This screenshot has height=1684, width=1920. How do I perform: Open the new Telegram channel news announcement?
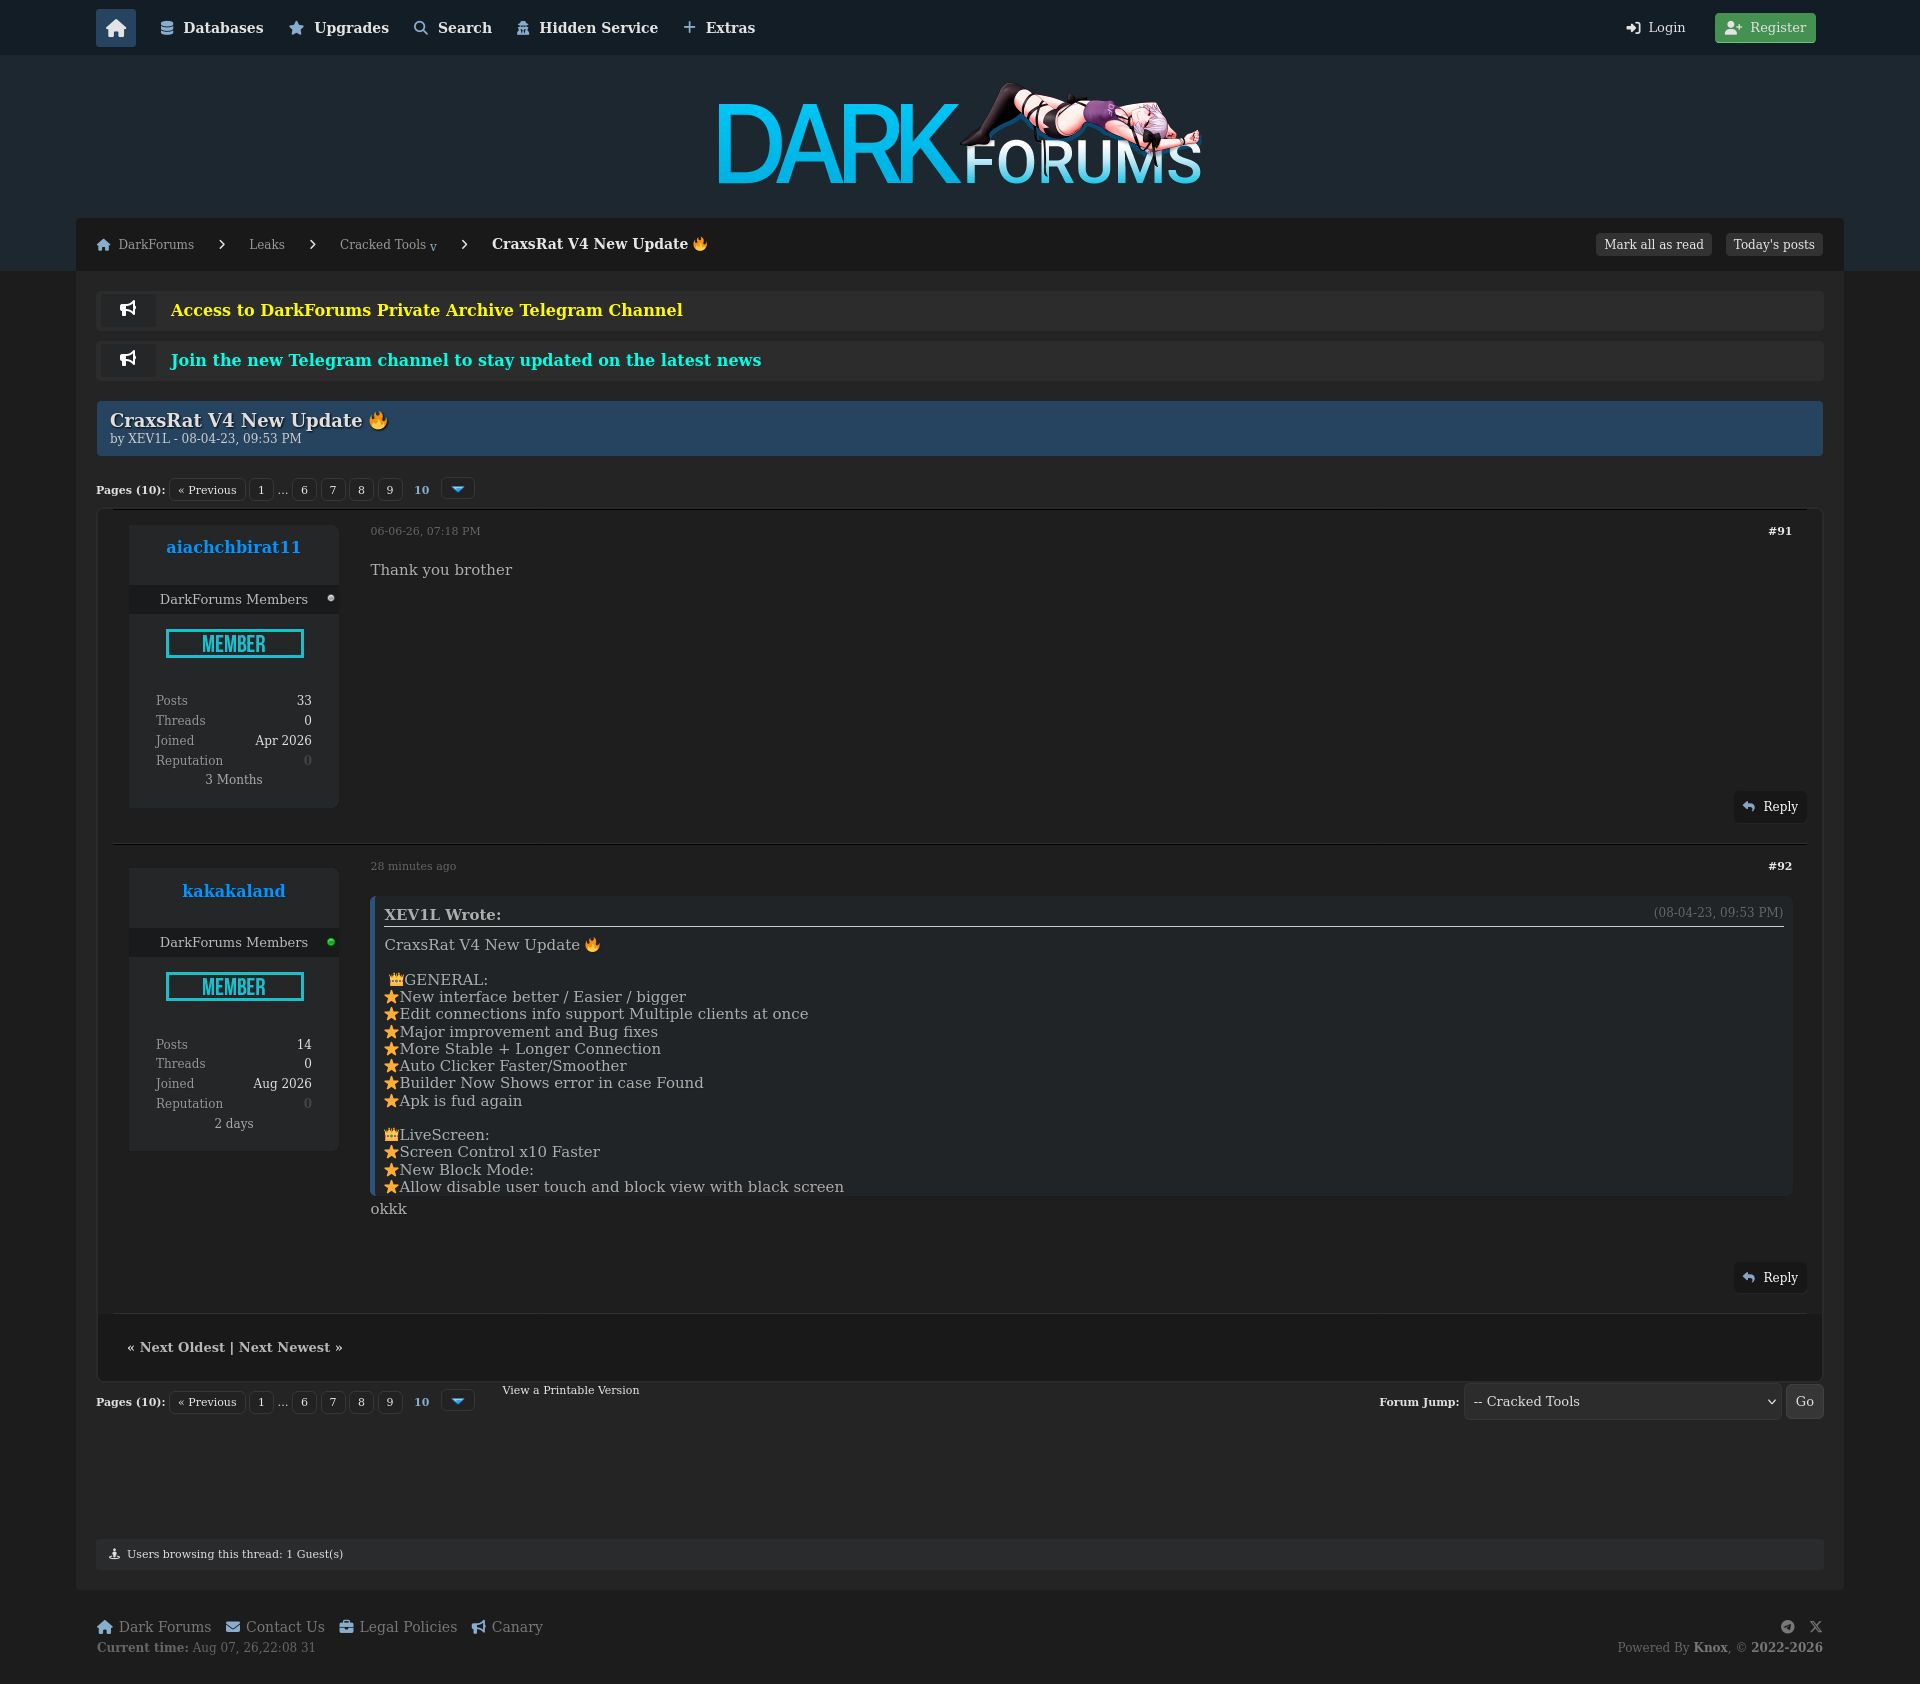coord(466,360)
